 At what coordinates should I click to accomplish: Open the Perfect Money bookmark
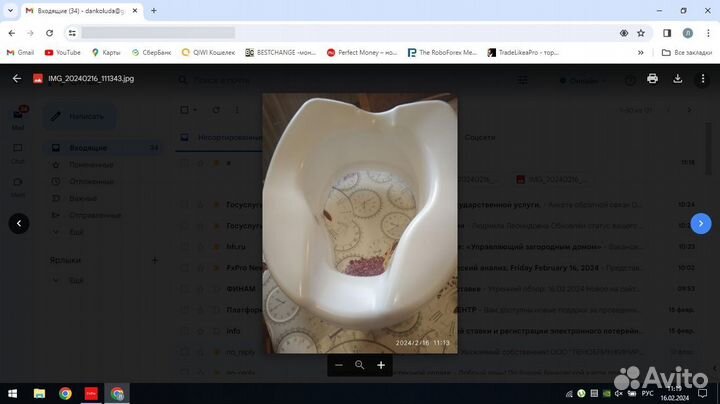point(362,52)
